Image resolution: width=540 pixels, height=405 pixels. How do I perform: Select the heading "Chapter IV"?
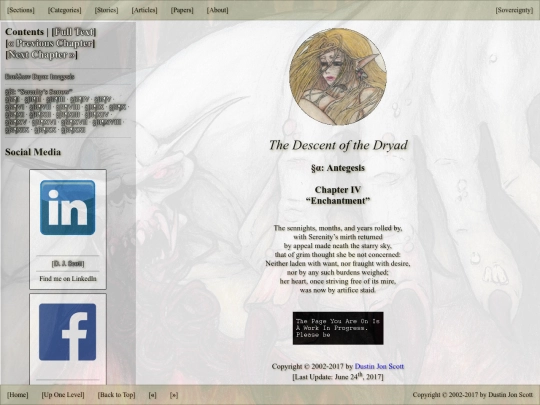[338, 190]
